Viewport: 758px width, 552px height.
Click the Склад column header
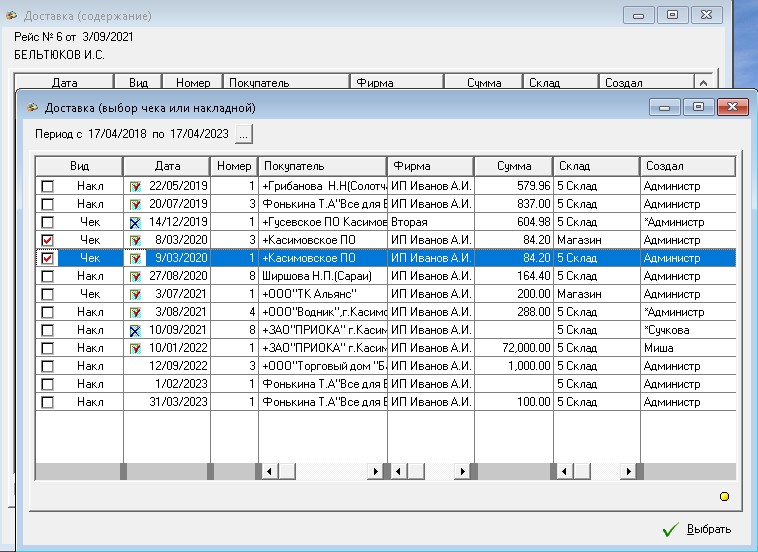pos(596,166)
